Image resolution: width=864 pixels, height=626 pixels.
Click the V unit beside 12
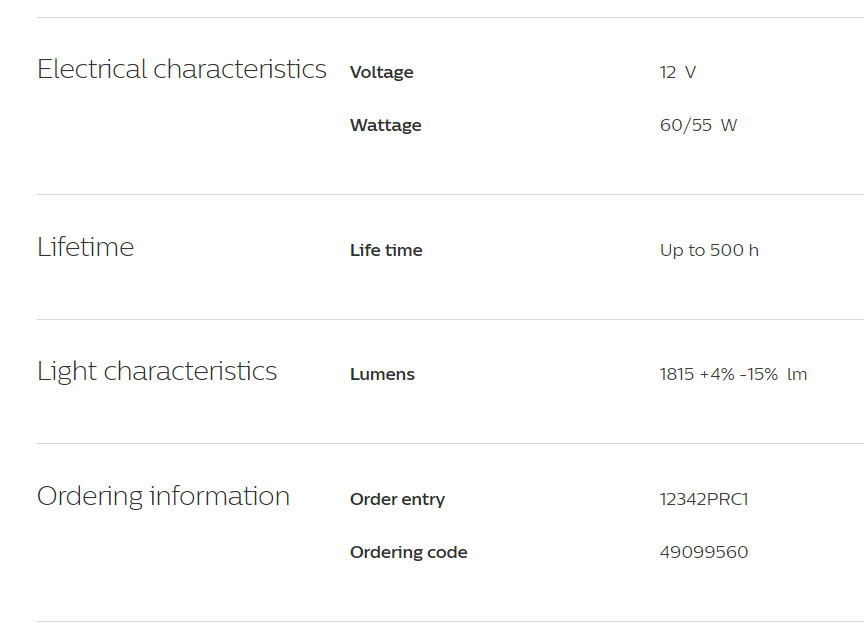point(690,72)
